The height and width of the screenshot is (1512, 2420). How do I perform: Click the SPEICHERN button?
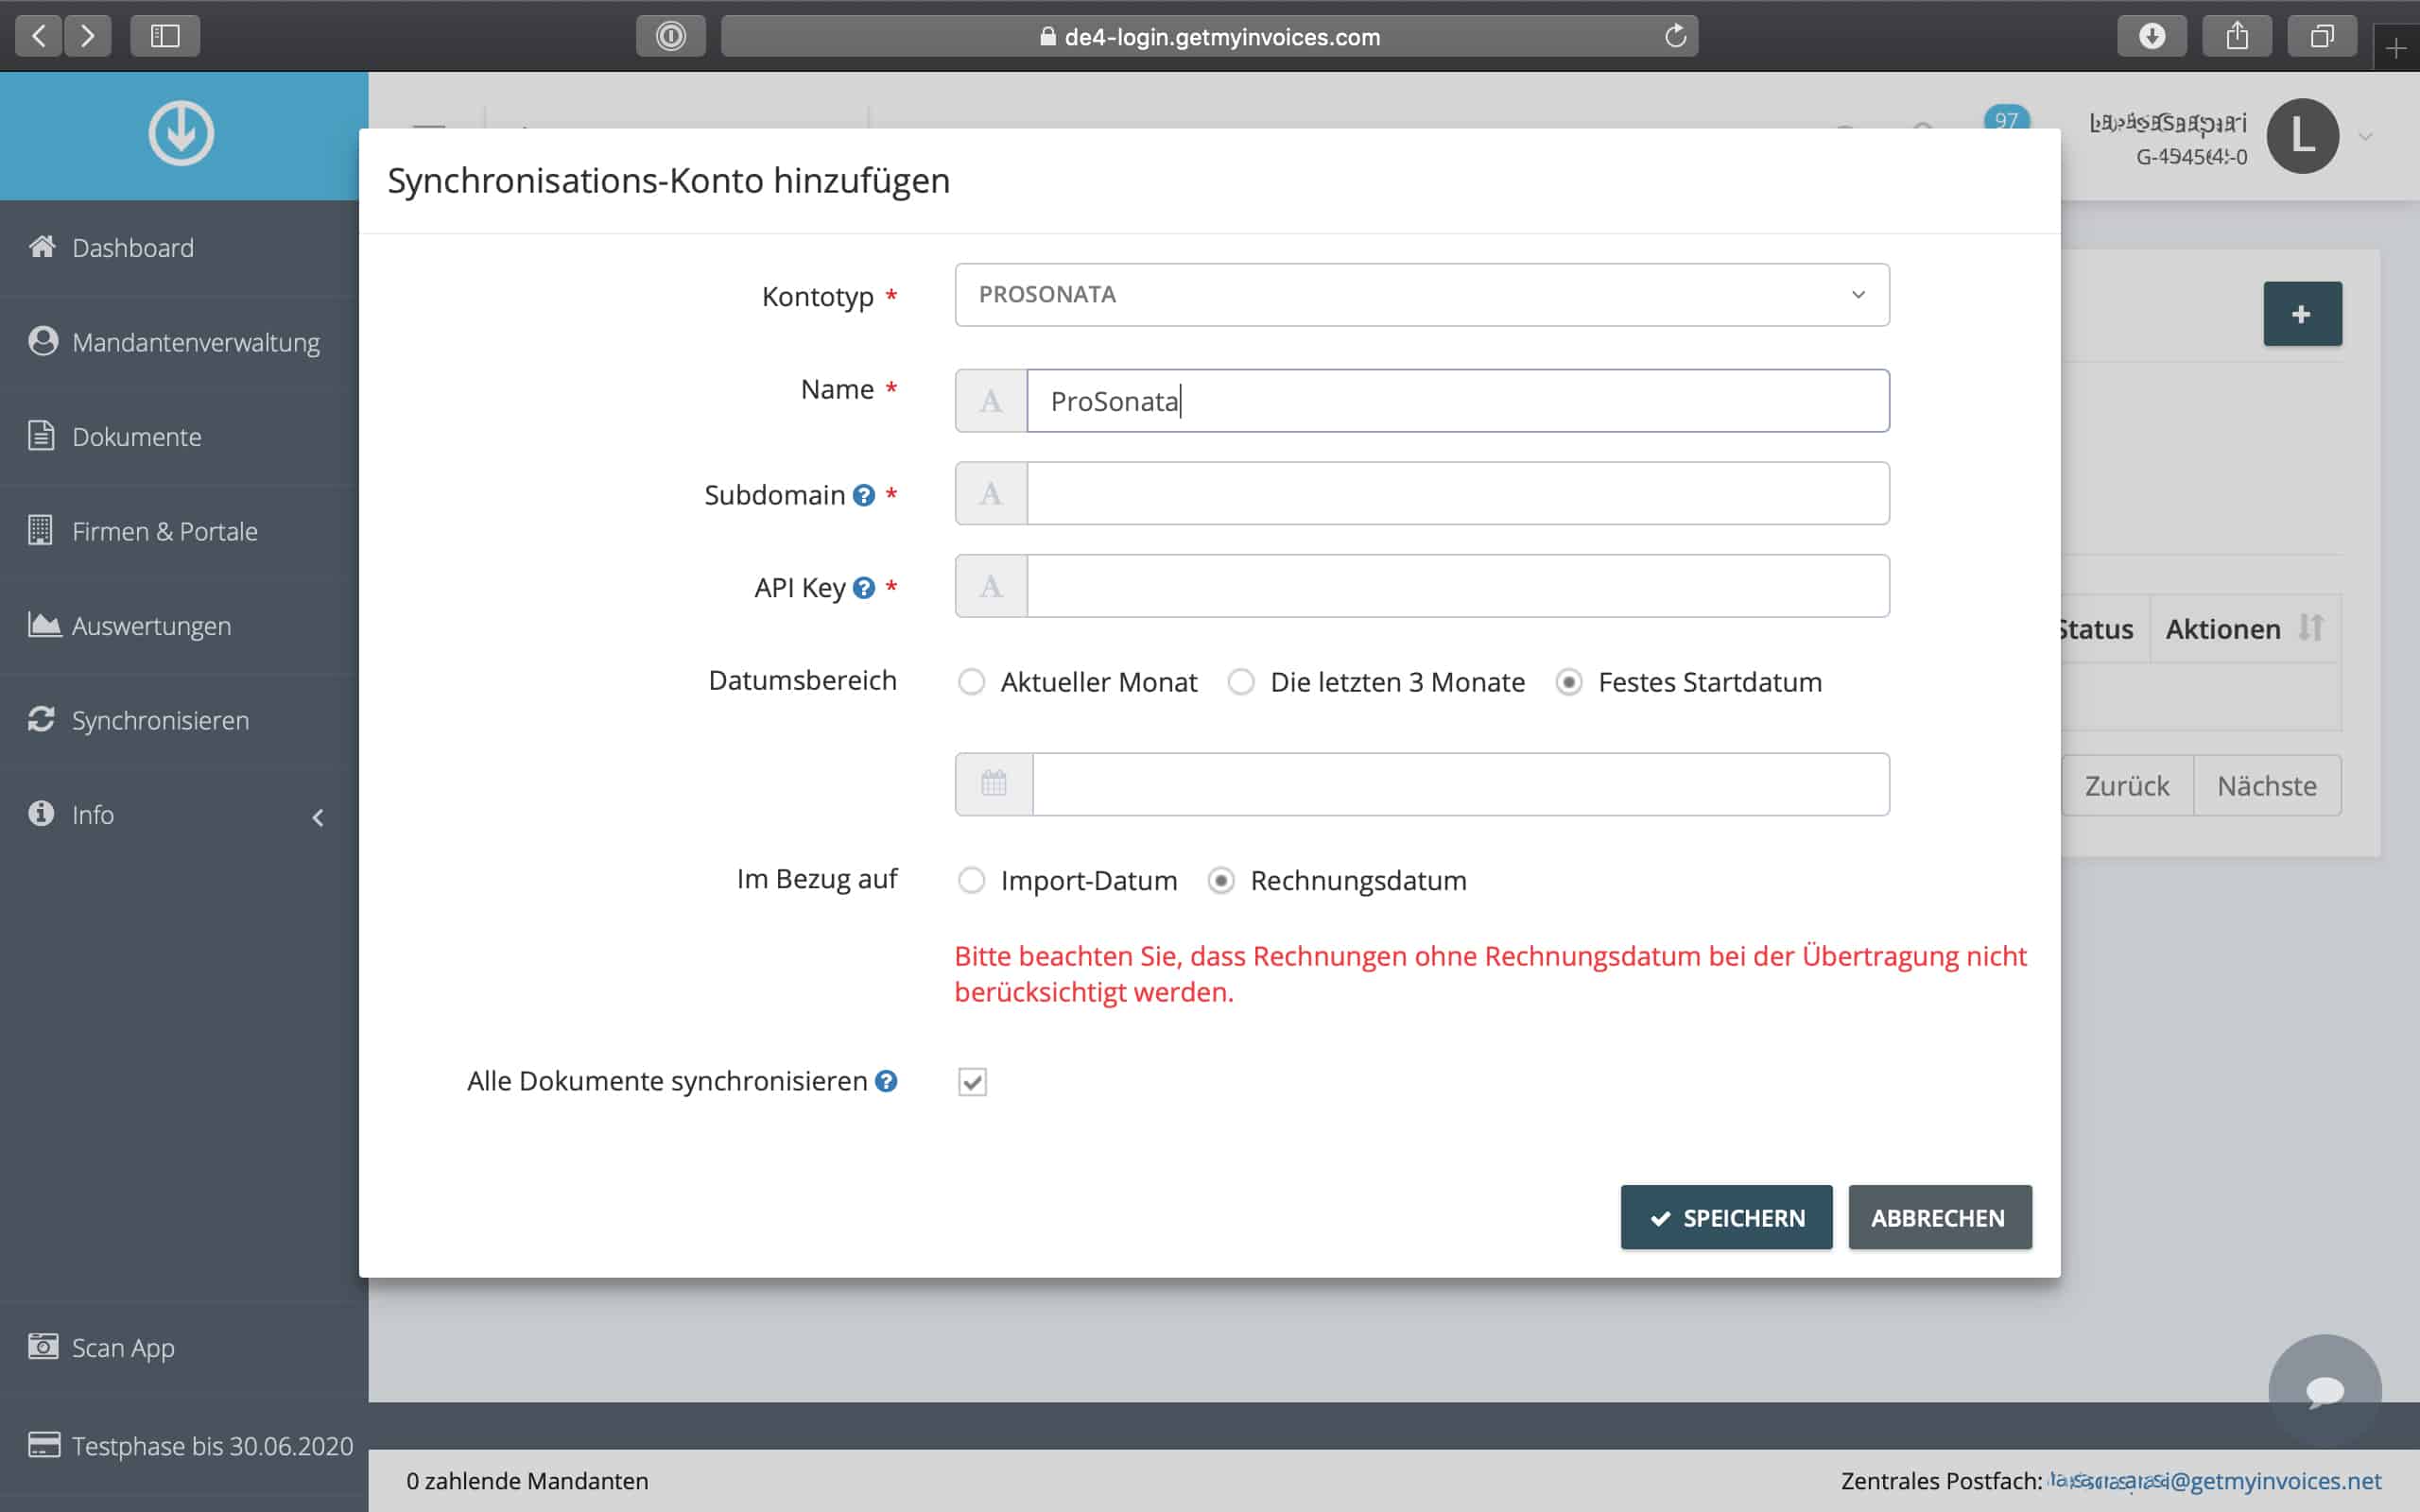point(1727,1217)
